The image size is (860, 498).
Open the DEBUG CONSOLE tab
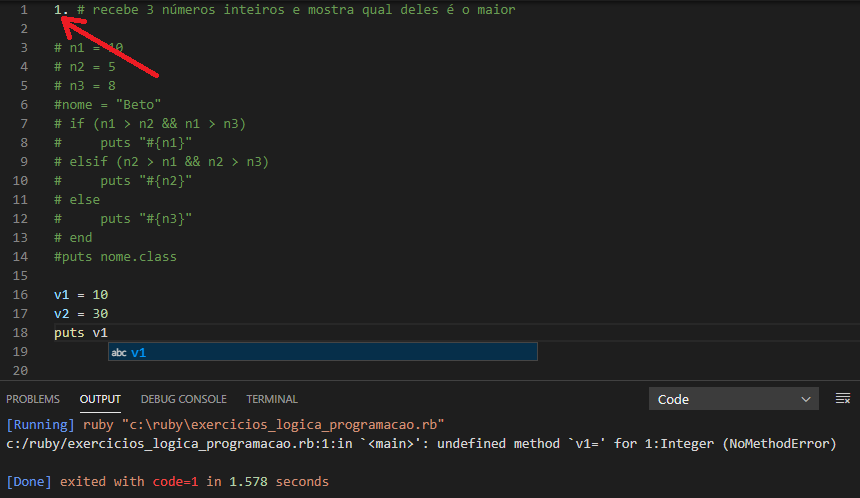183,399
